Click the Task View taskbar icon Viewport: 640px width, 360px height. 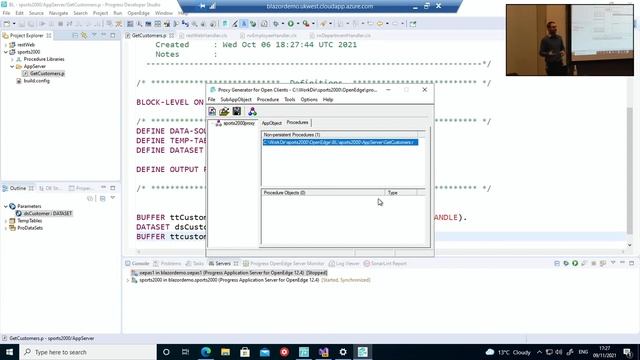pos(185,352)
